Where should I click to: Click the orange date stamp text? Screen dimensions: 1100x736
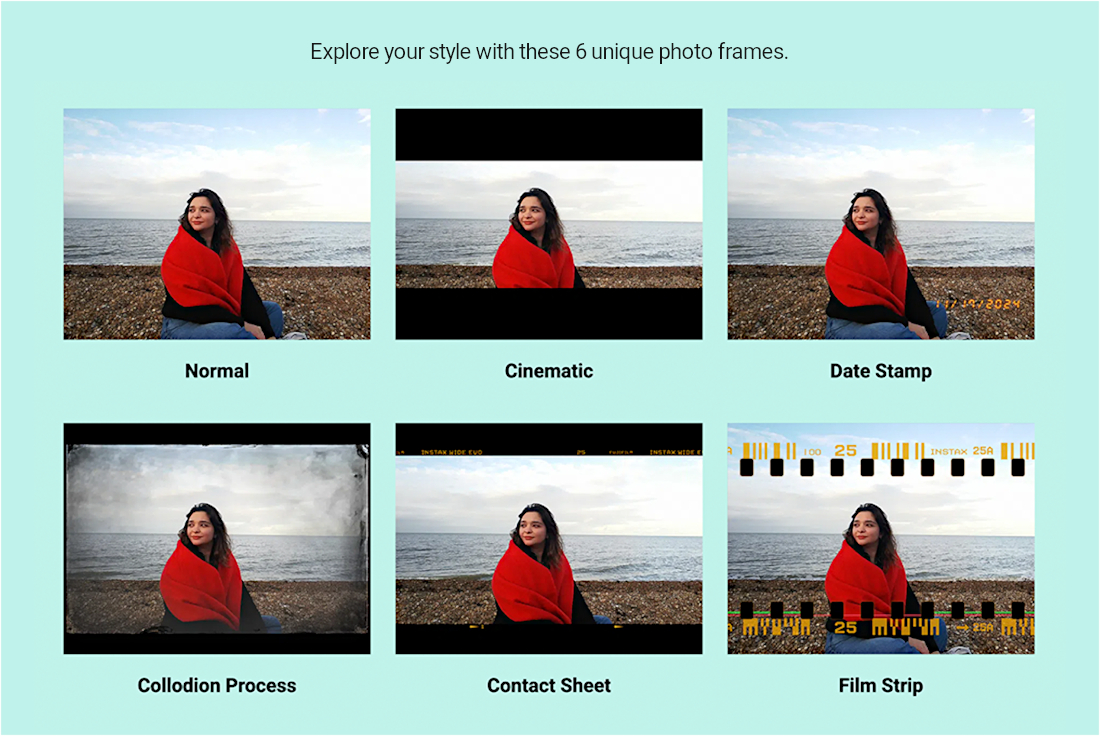(977, 305)
